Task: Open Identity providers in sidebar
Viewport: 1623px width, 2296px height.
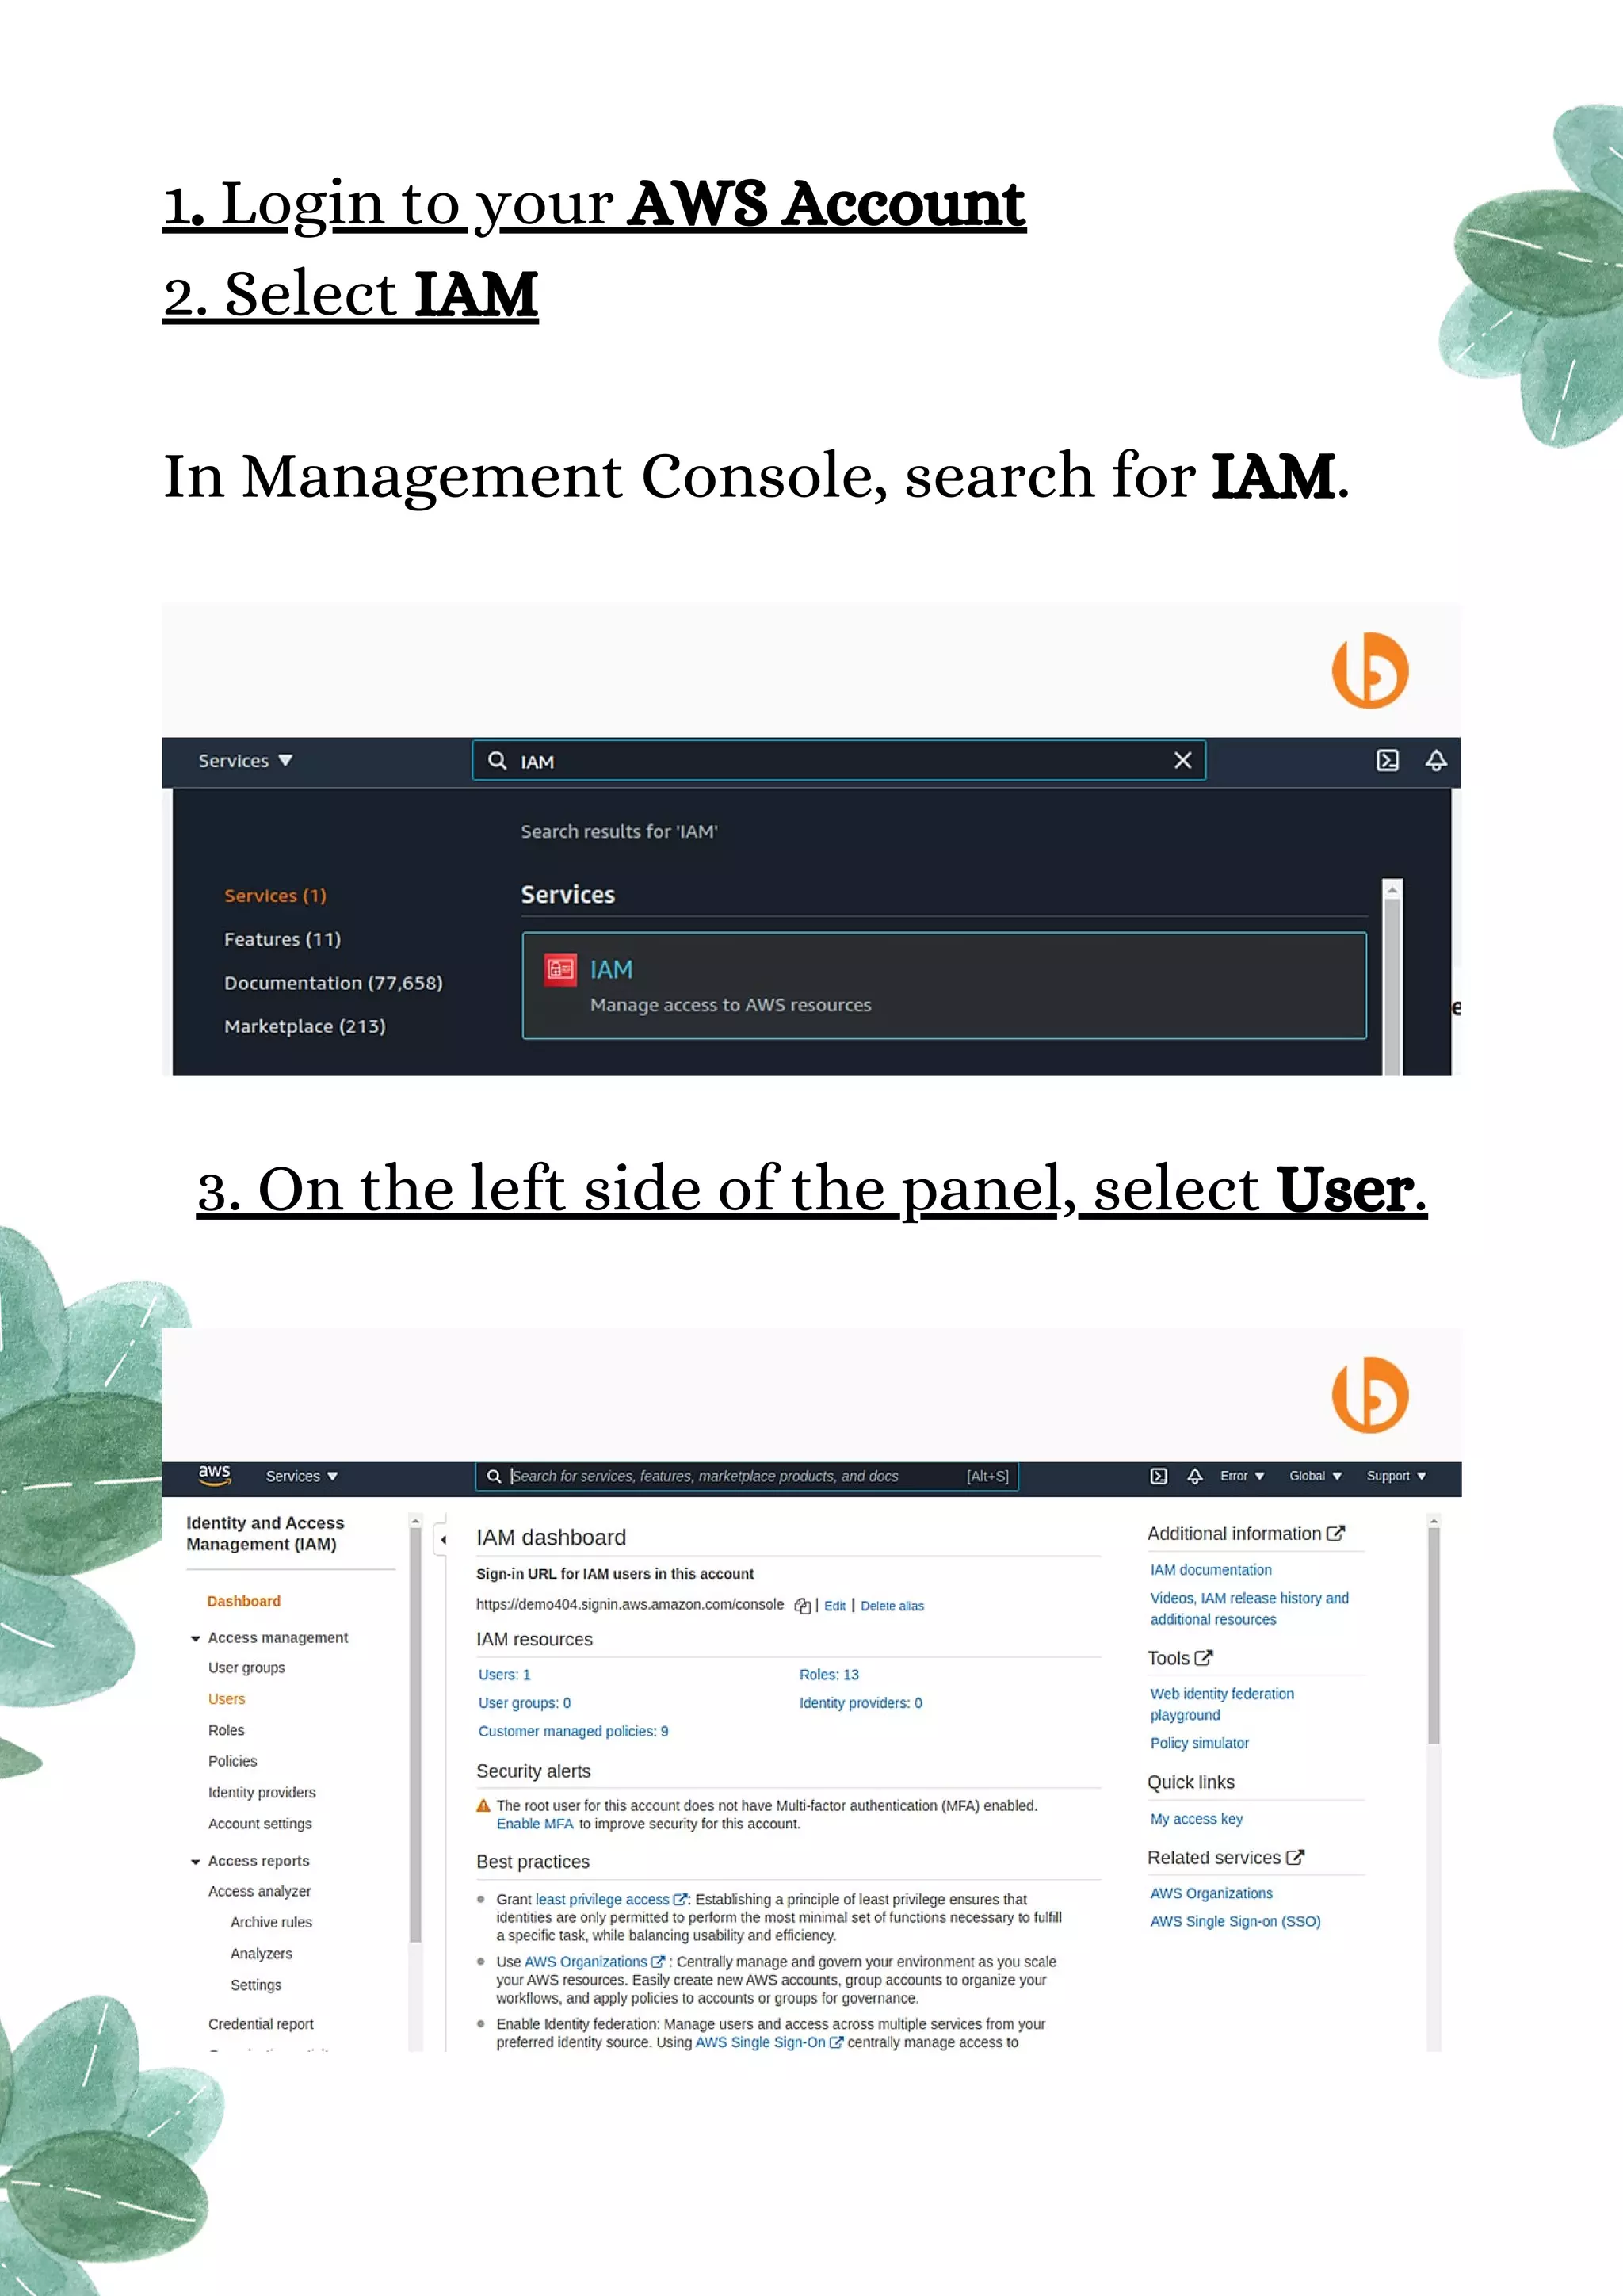Action: point(262,1793)
